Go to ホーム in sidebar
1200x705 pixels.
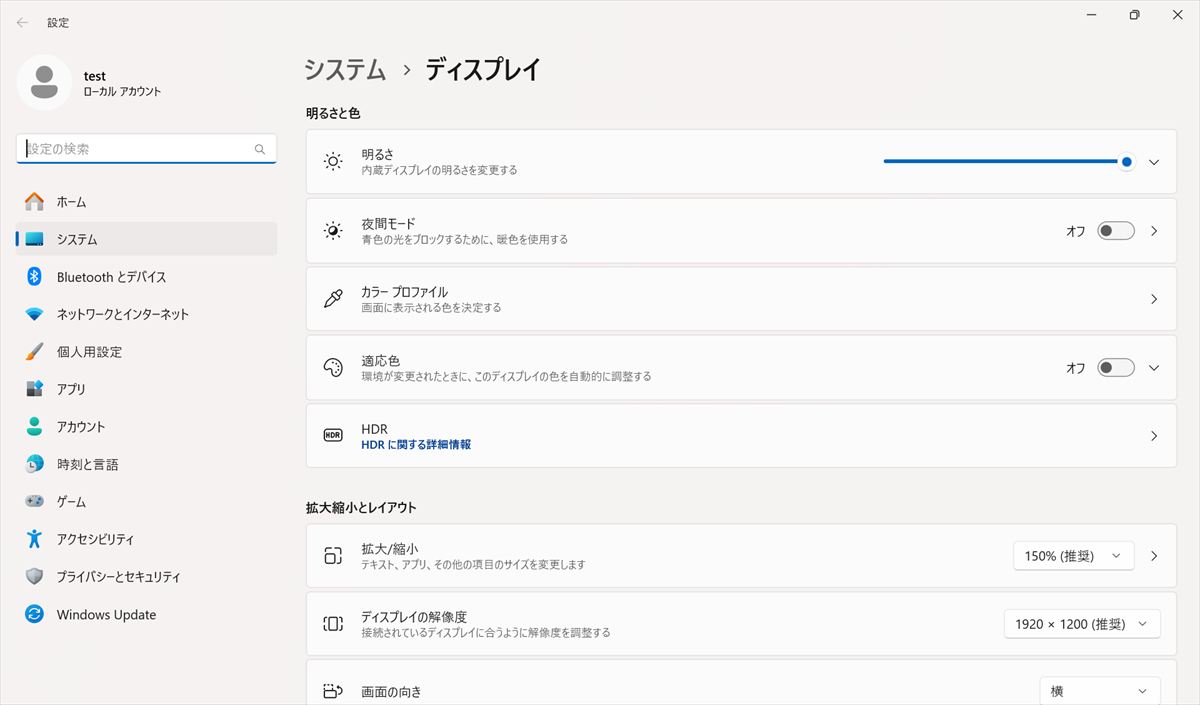[x=147, y=202]
